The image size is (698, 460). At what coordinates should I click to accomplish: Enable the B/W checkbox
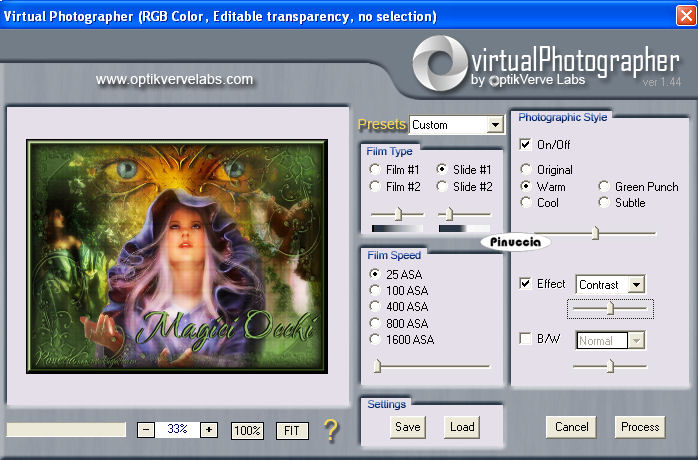pos(525,339)
